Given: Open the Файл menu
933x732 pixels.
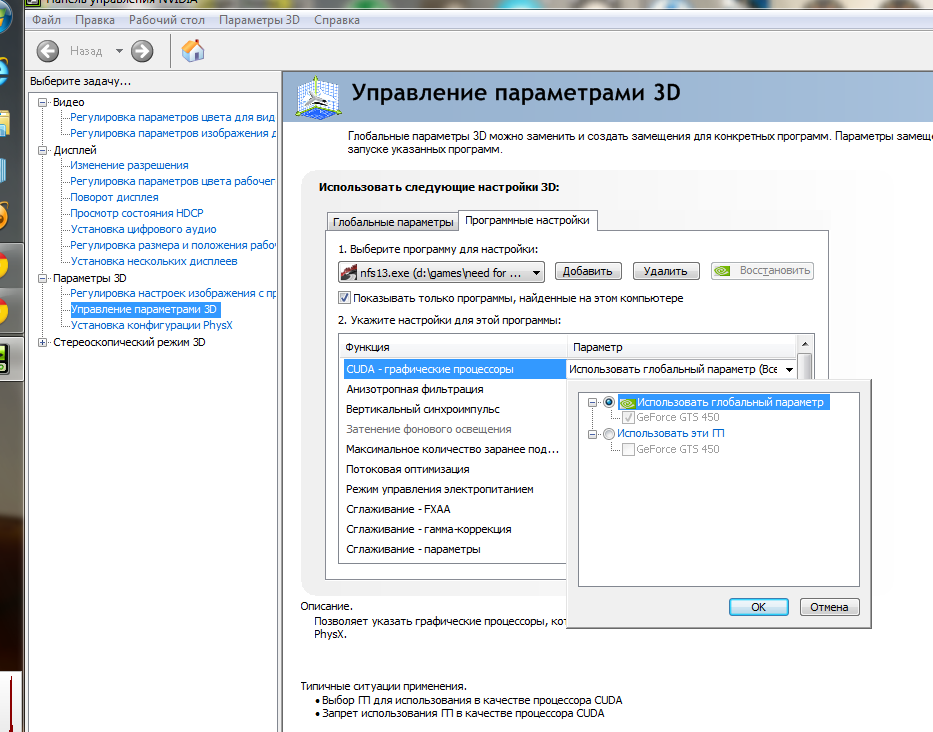Looking at the screenshot, I should 46,20.
